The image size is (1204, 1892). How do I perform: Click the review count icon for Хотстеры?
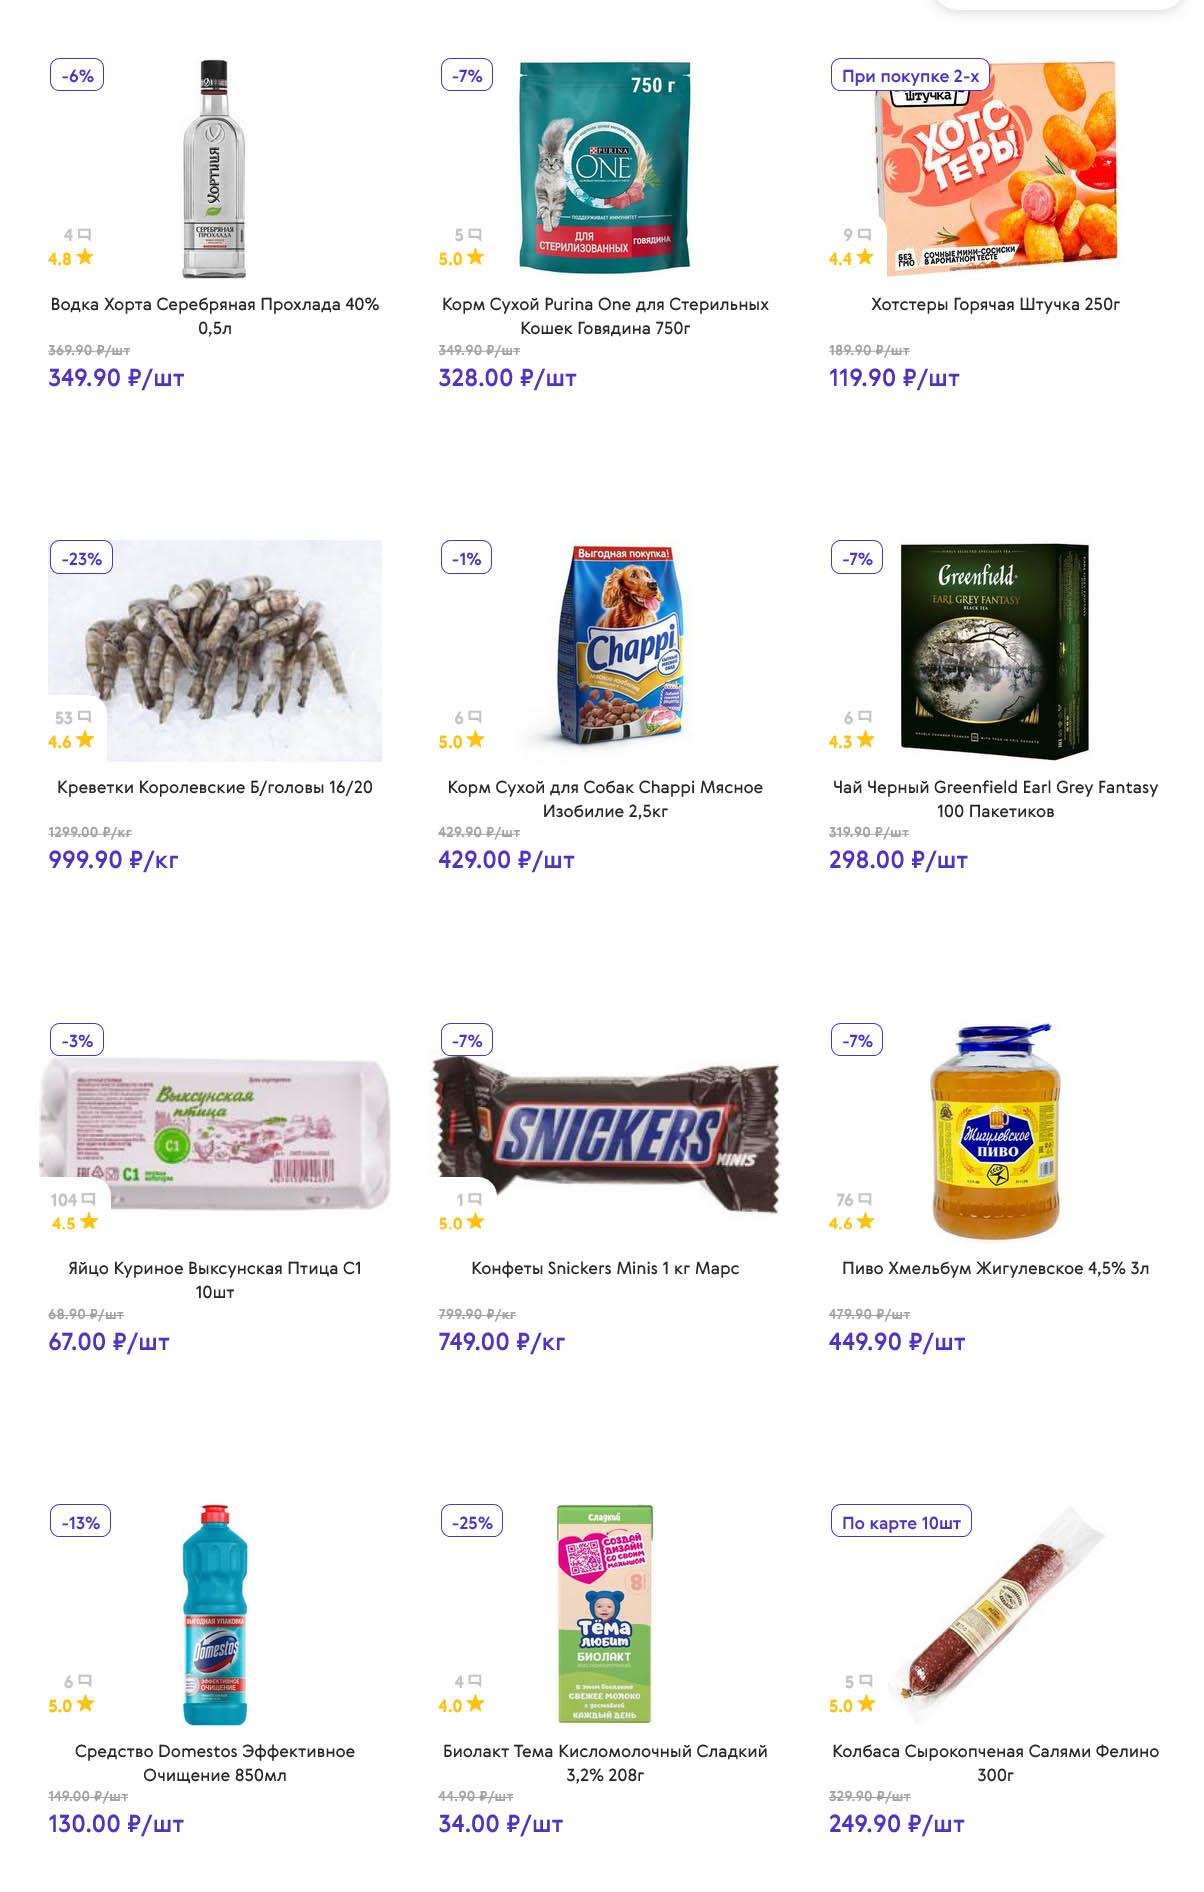point(865,234)
